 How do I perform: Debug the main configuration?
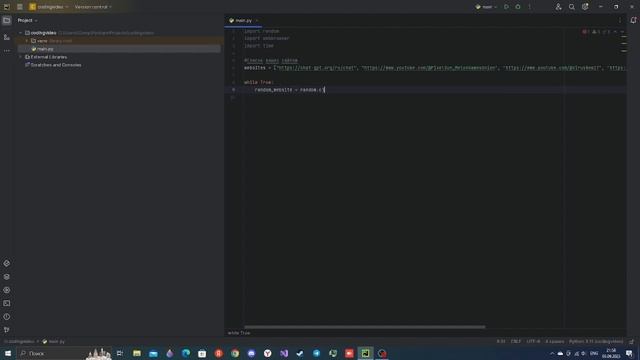[518, 7]
